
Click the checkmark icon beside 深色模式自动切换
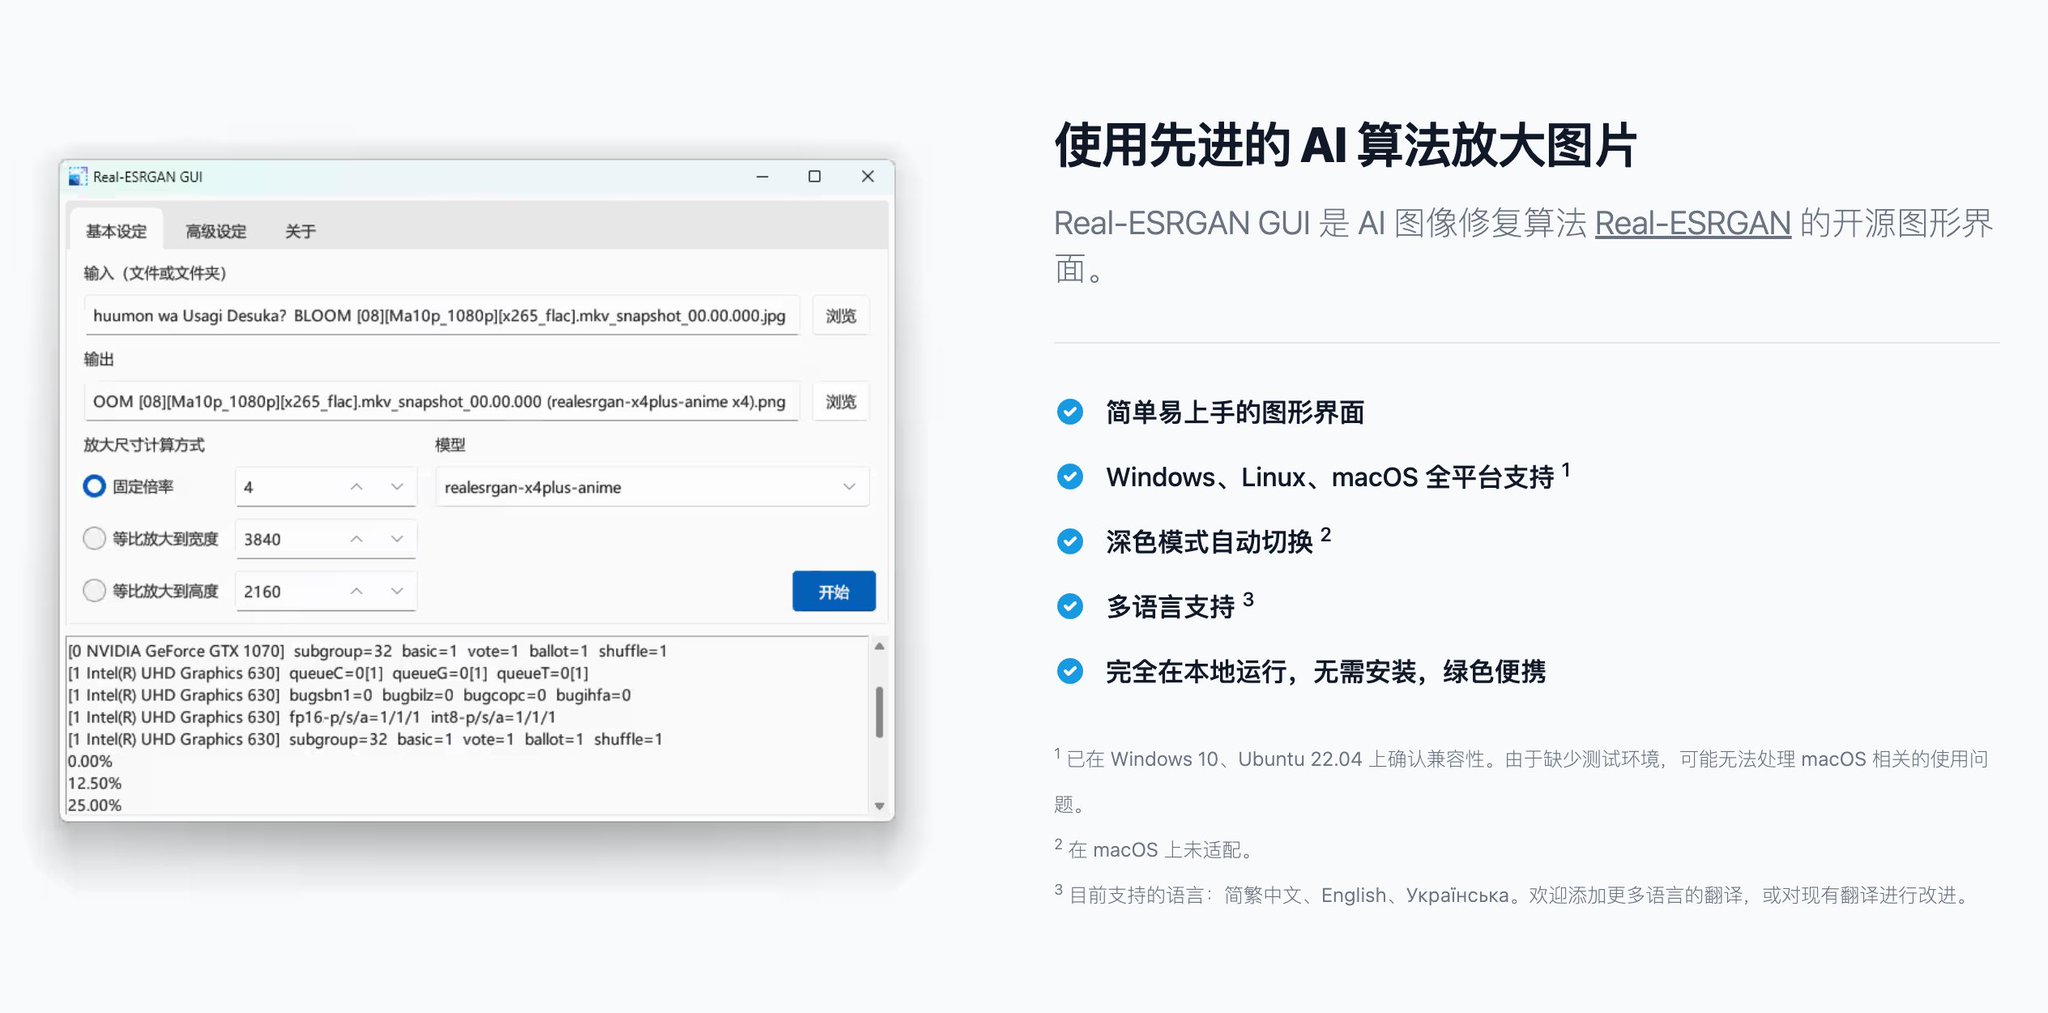coord(1070,541)
